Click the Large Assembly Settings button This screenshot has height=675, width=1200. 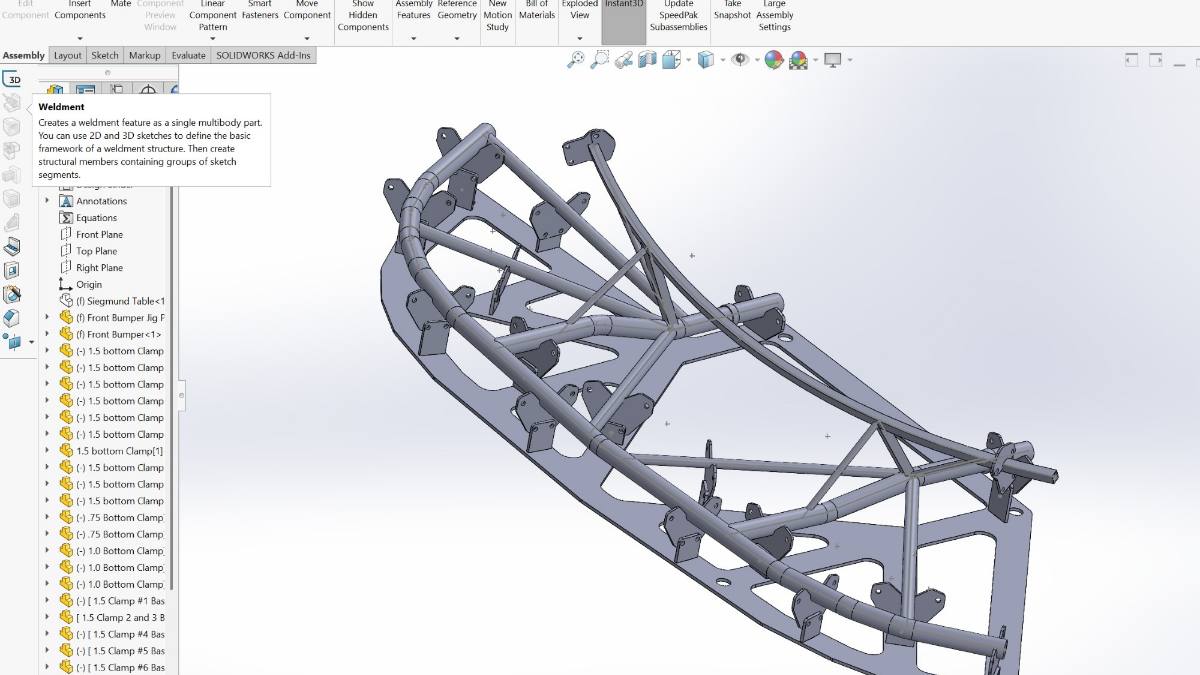775,16
